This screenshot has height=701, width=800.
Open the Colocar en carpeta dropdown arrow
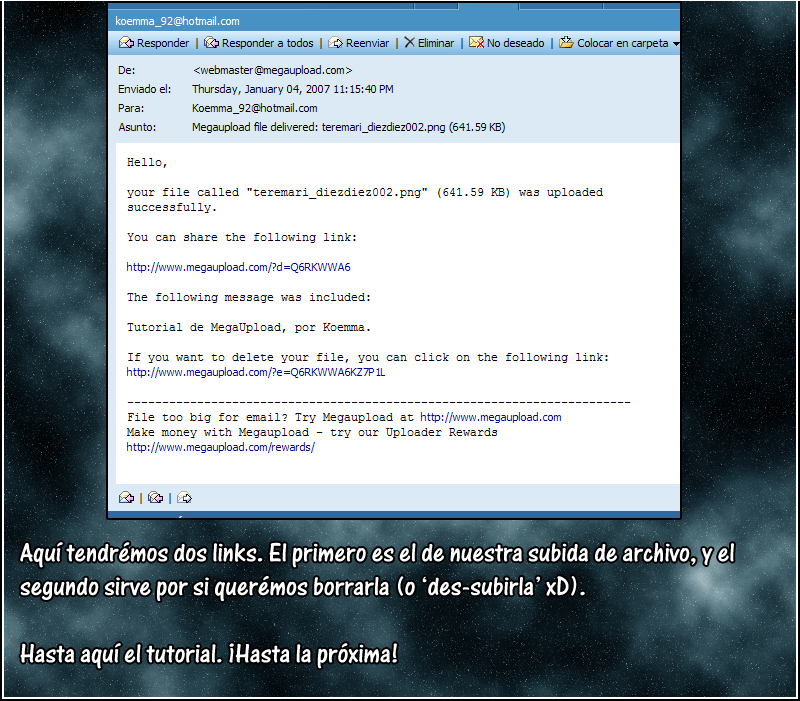pyautogui.click(x=676, y=44)
